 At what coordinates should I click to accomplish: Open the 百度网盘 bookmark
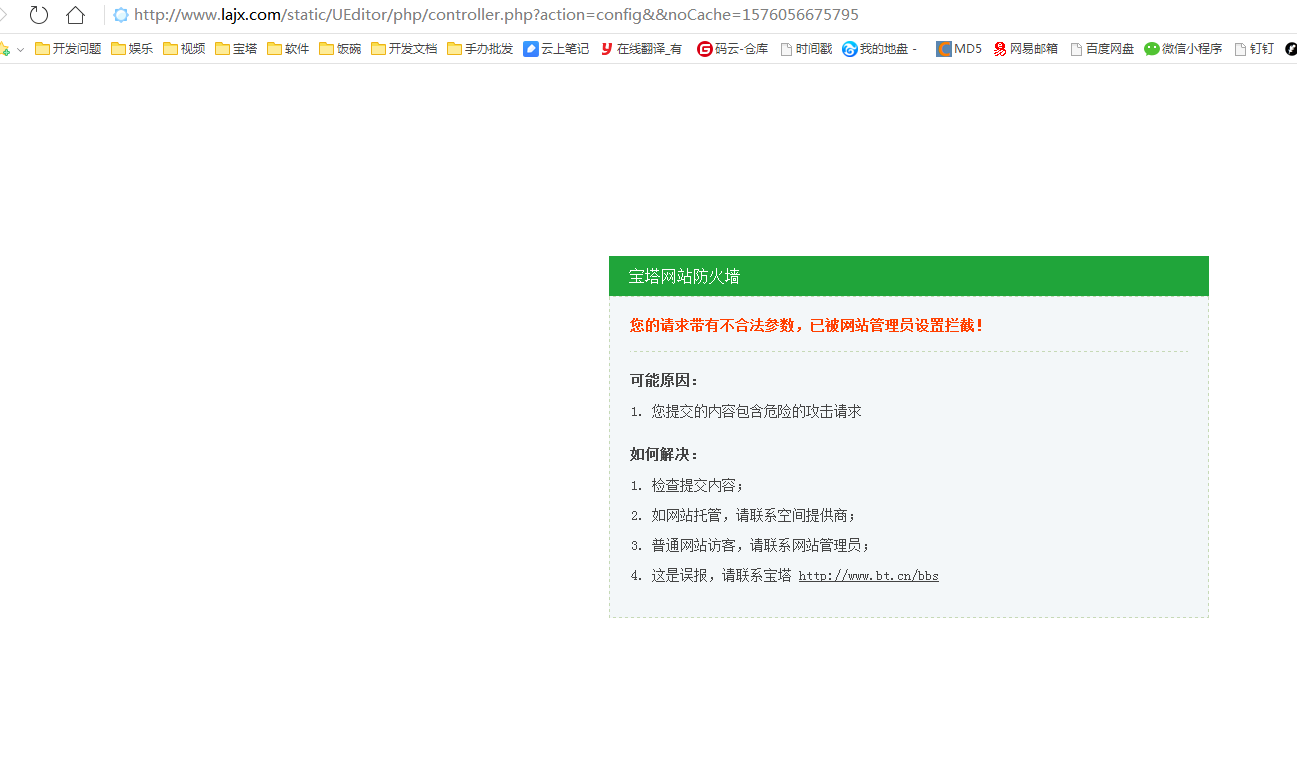coord(1102,48)
